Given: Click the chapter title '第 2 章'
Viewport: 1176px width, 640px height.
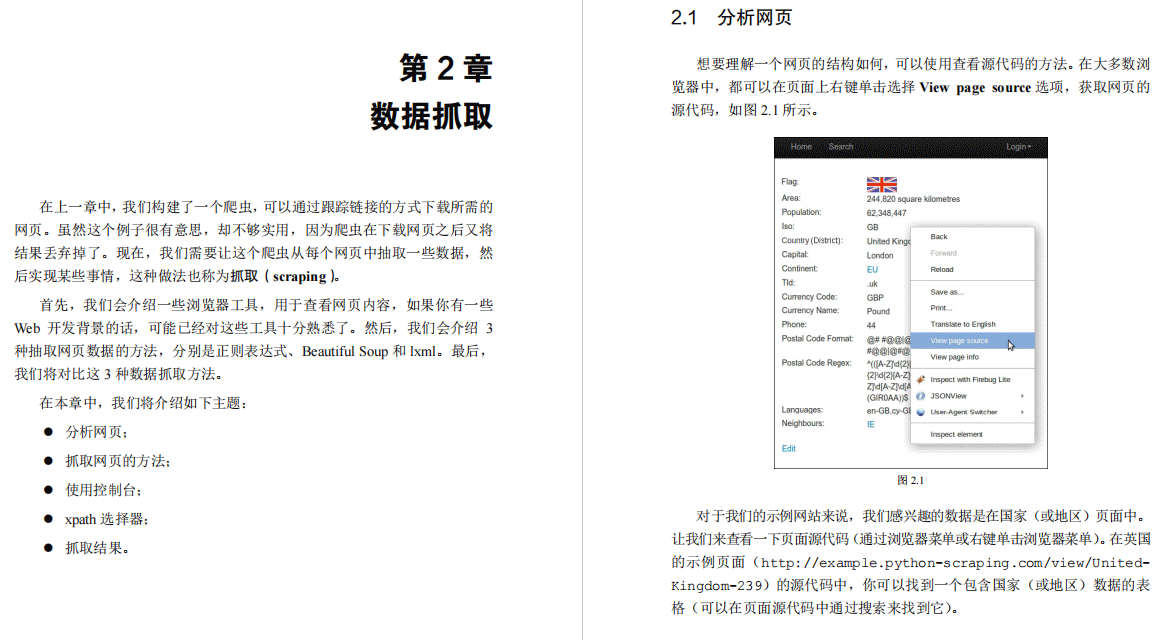Looking at the screenshot, I should pyautogui.click(x=446, y=68).
